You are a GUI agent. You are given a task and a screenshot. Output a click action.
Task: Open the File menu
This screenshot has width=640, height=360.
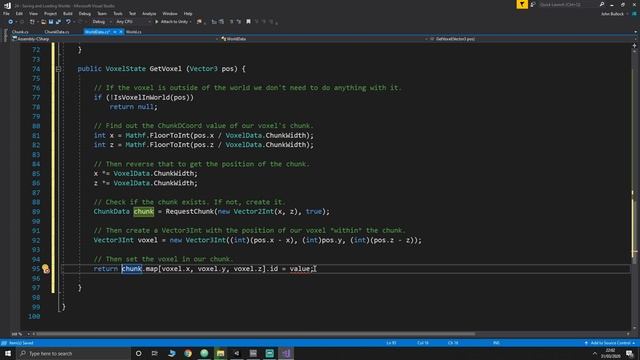tap(6, 13)
